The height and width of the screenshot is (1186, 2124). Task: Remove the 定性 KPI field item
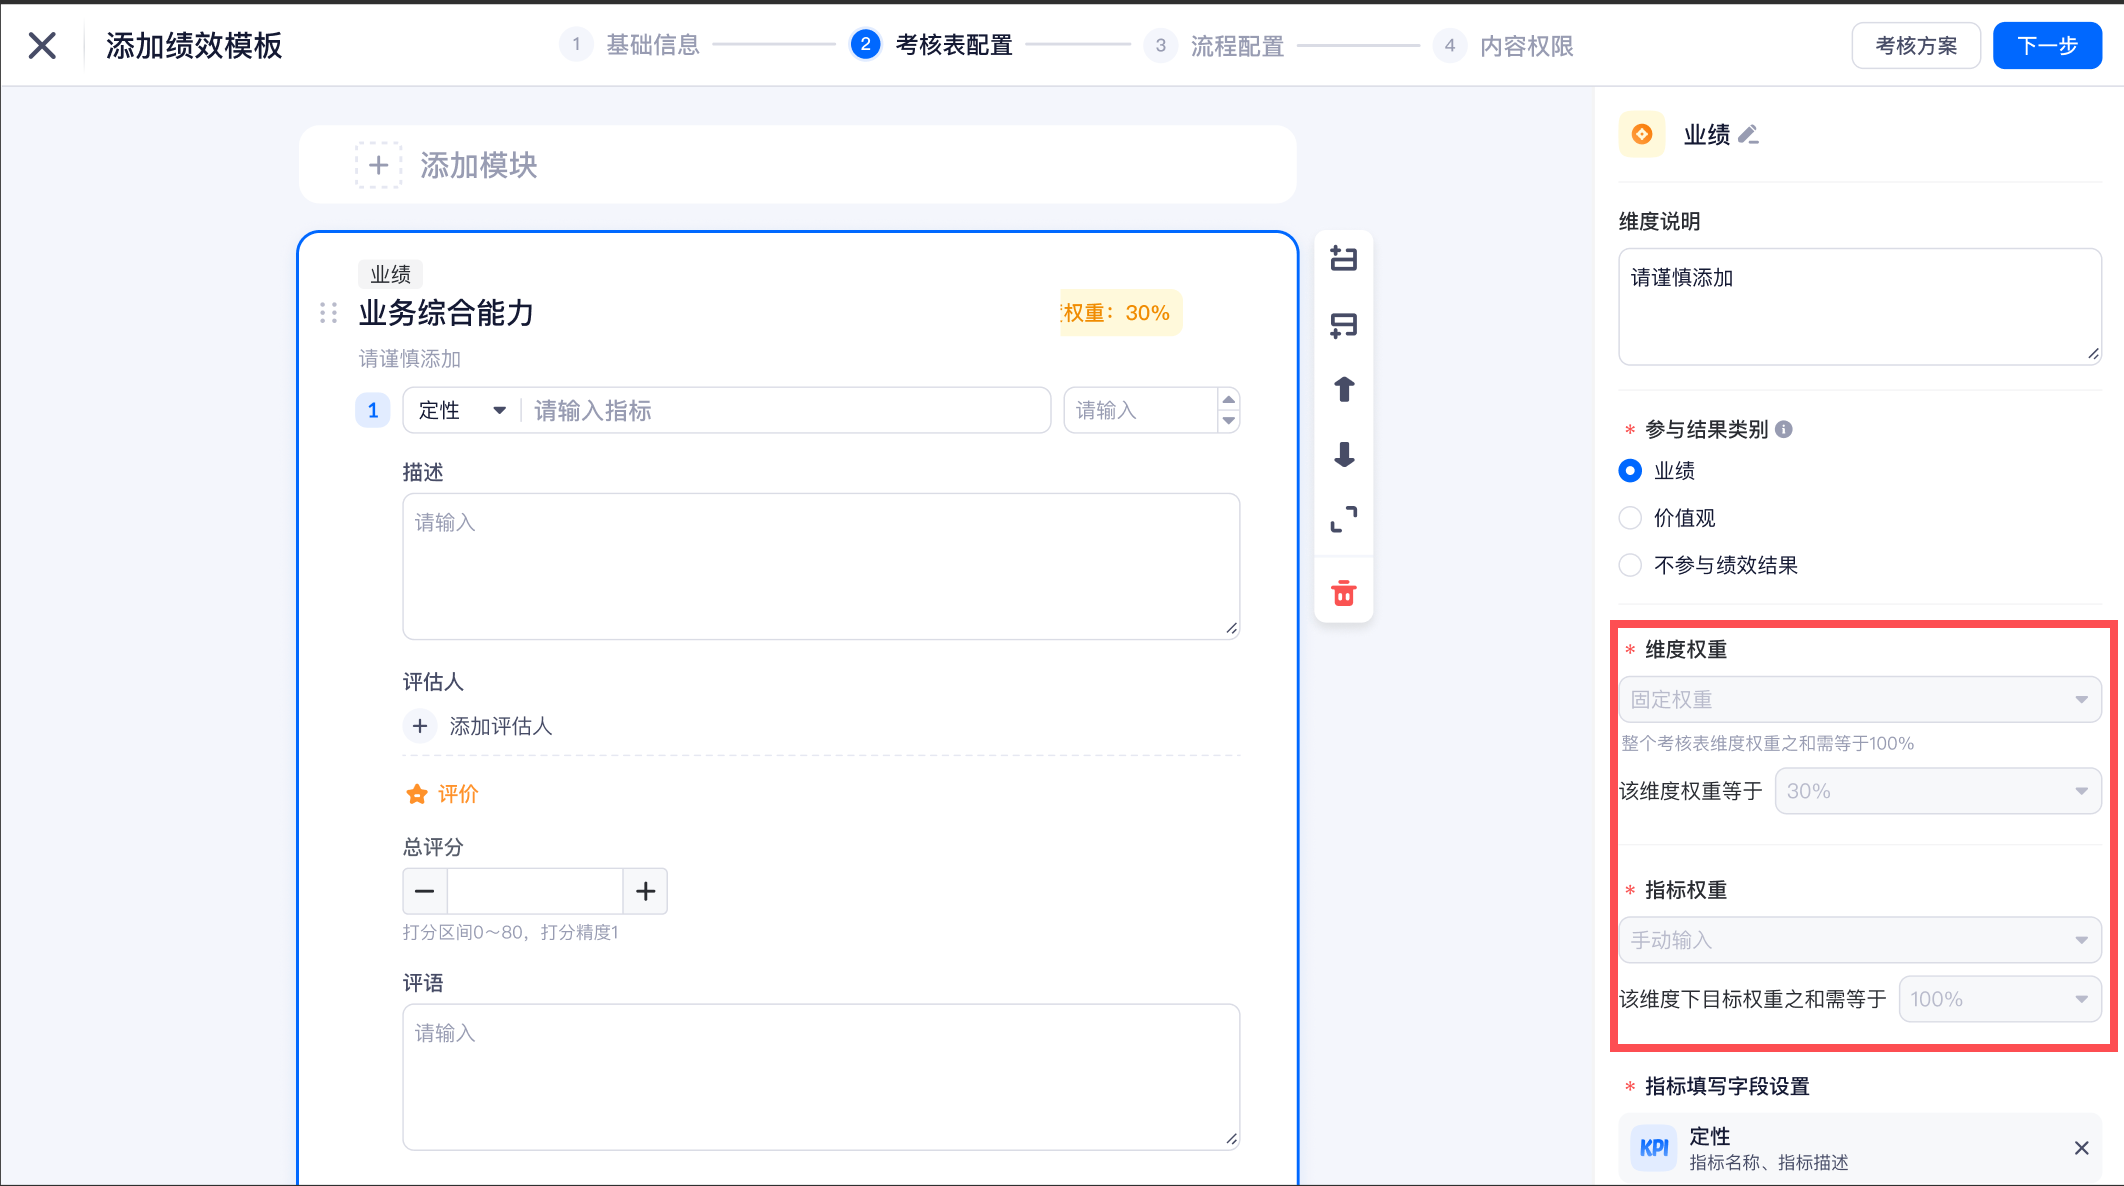(x=2081, y=1148)
